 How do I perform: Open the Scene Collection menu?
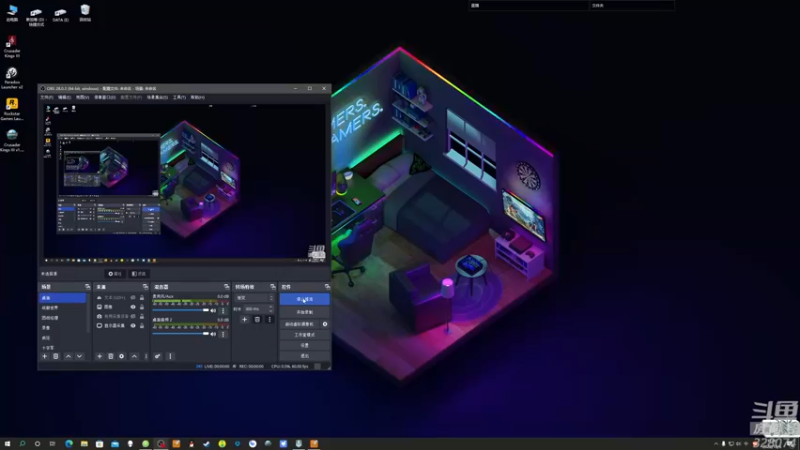157,97
